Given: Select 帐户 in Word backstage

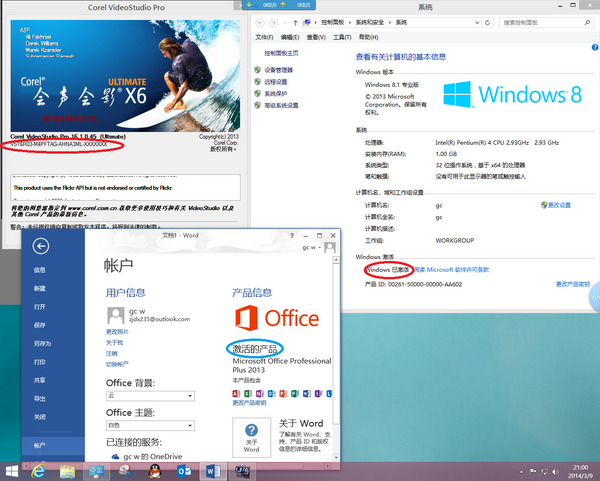Looking at the screenshot, I should (x=53, y=445).
